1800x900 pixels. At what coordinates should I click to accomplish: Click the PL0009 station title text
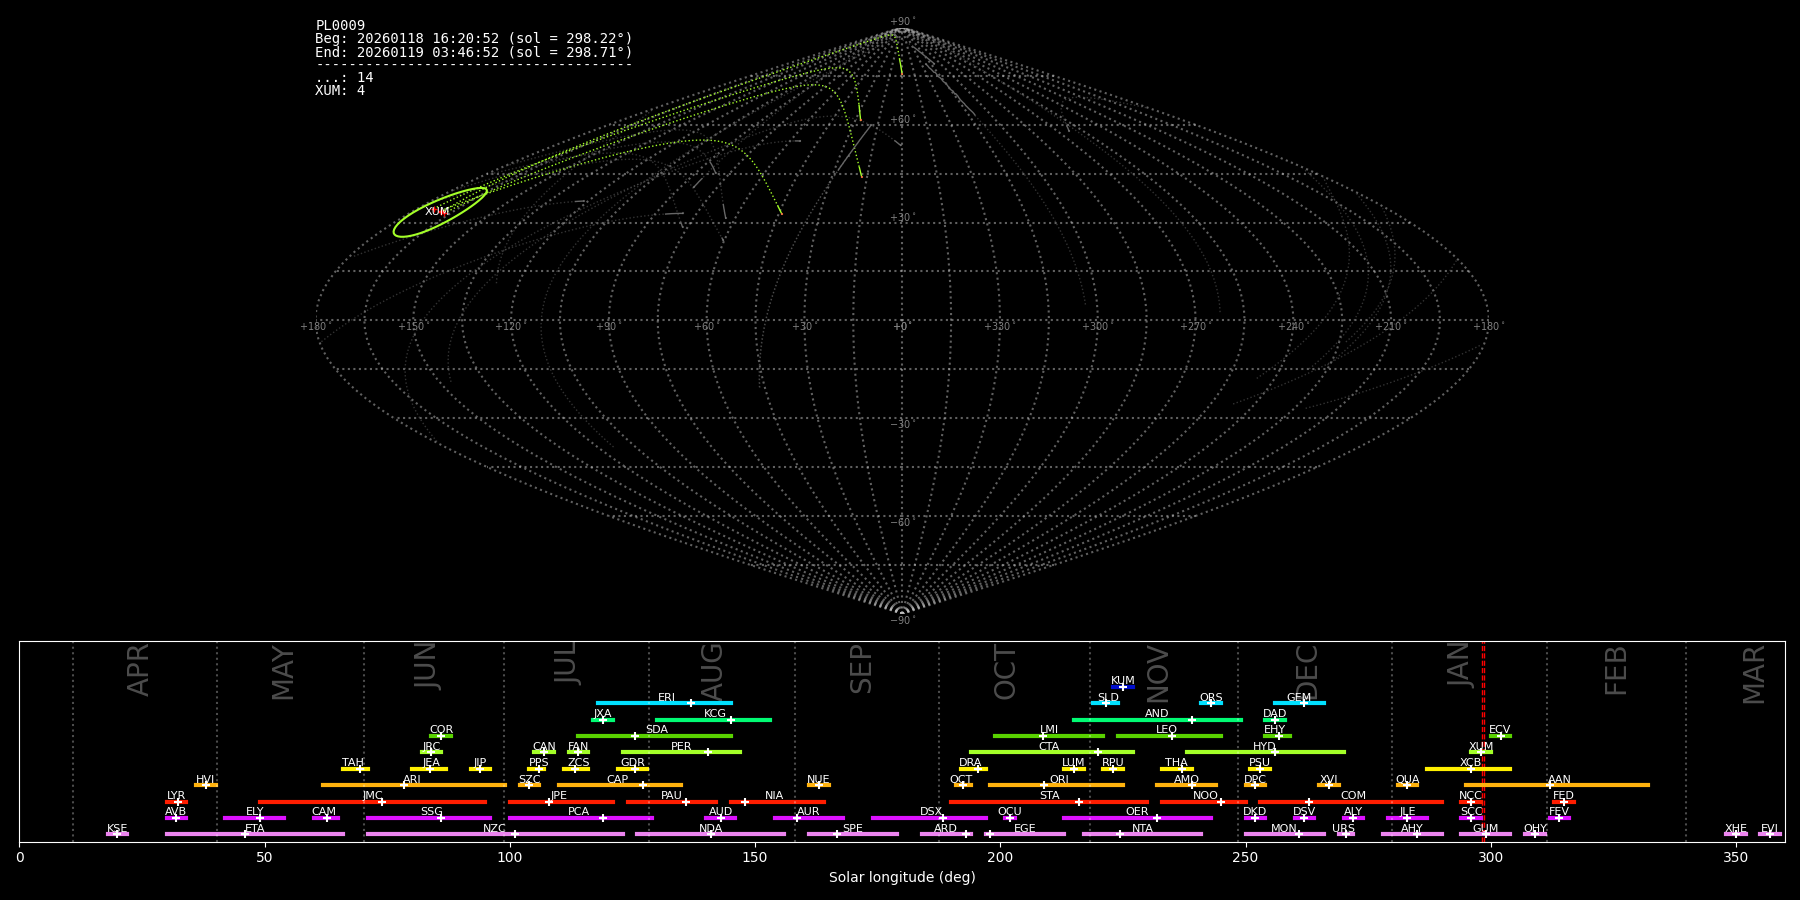coord(340,26)
